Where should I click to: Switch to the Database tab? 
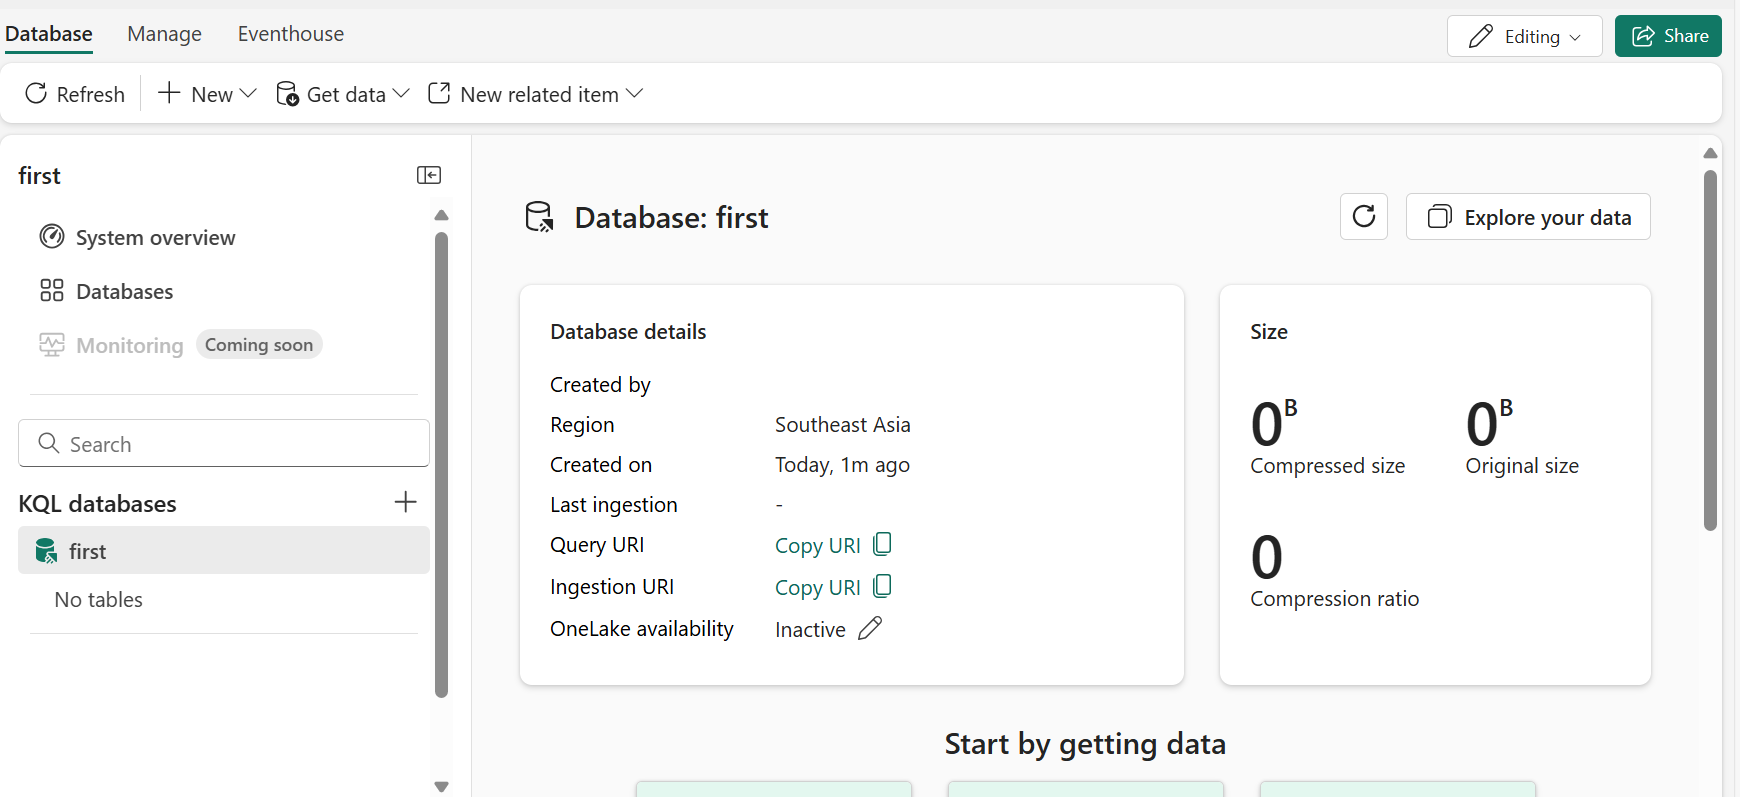click(49, 34)
